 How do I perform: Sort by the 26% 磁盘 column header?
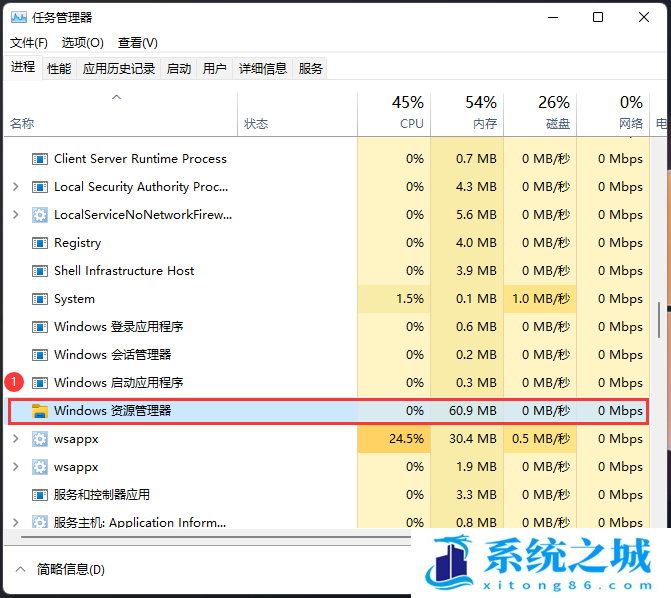pyautogui.click(x=540, y=115)
